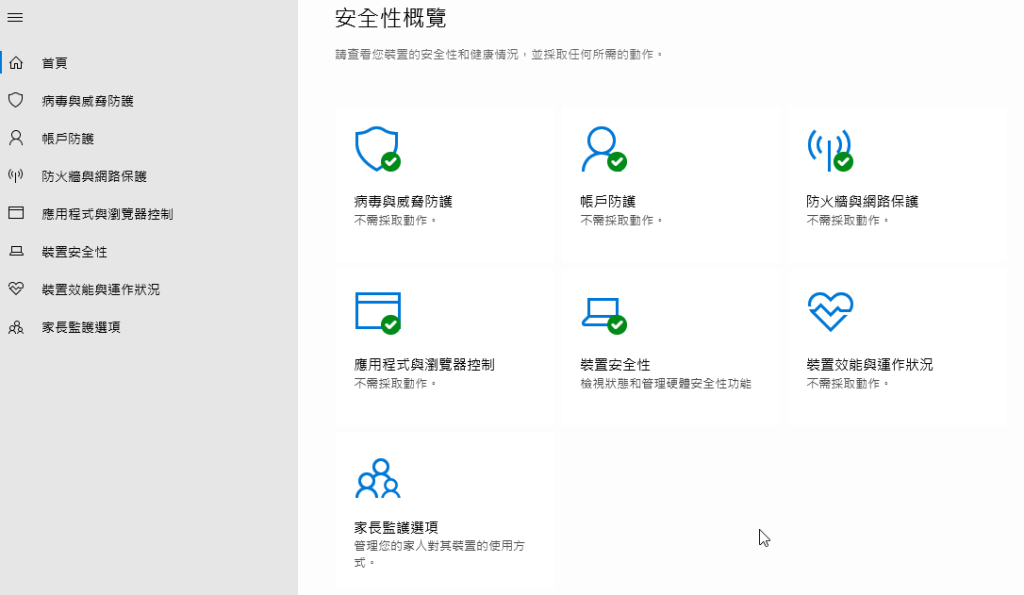Click large heart icon on 裝置效能與運作狀況 tile
The width and height of the screenshot is (1024, 595).
click(829, 312)
